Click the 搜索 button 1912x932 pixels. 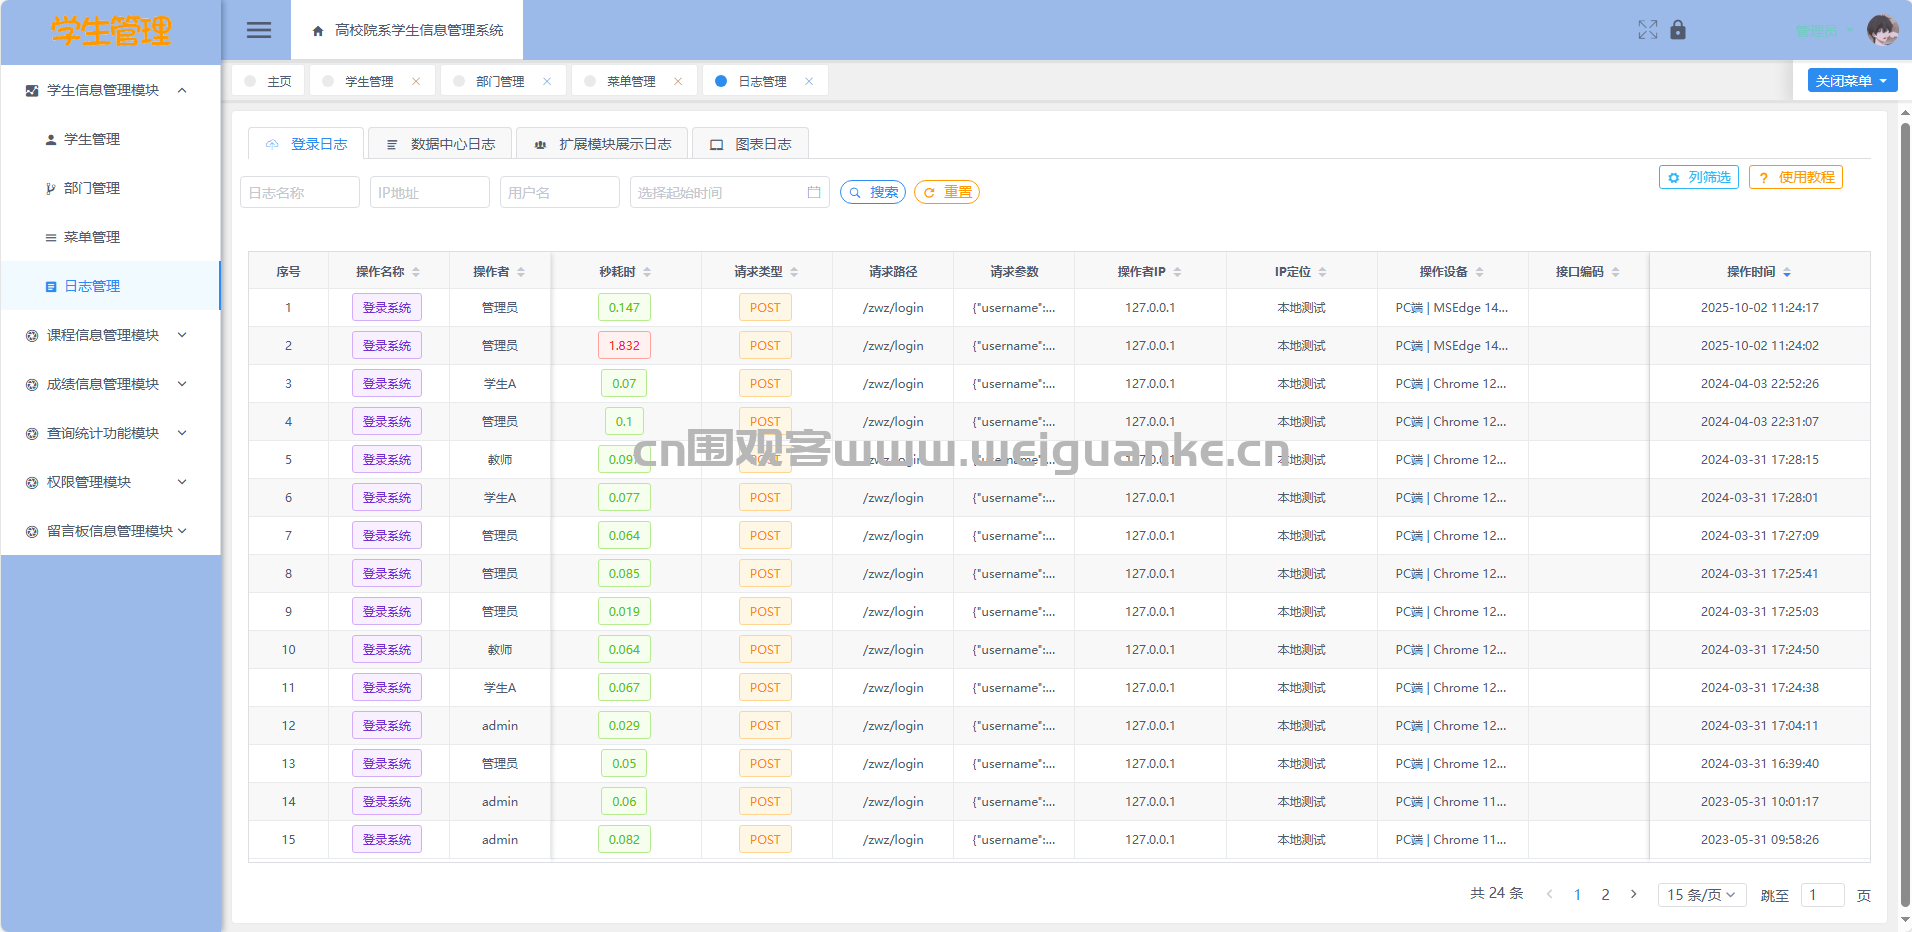(873, 192)
